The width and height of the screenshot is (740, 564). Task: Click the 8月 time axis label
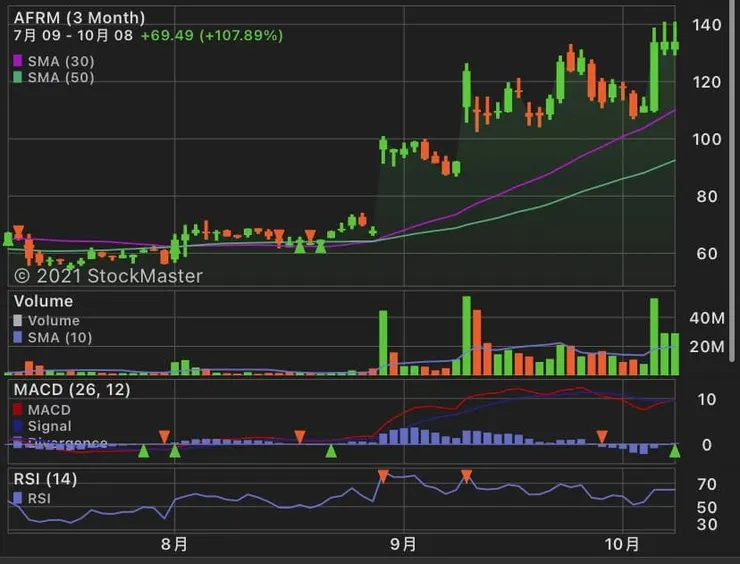click(174, 545)
